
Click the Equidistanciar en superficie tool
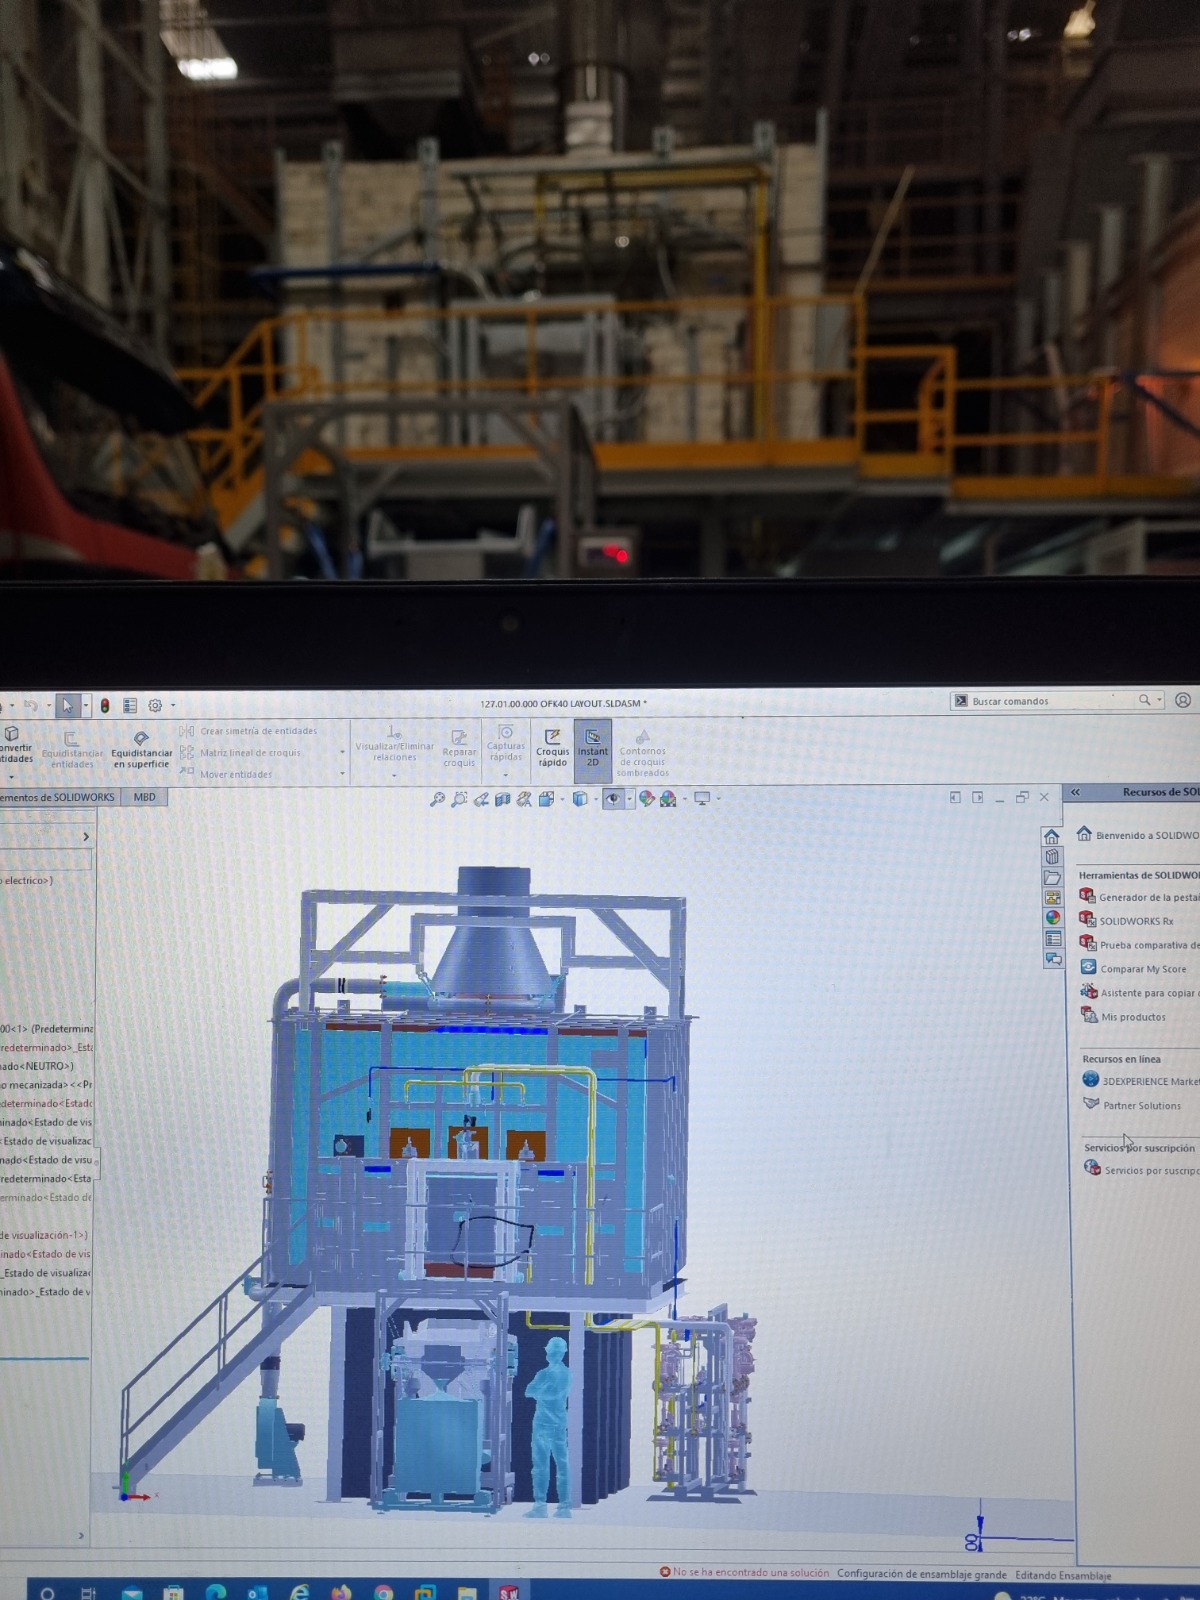point(141,750)
